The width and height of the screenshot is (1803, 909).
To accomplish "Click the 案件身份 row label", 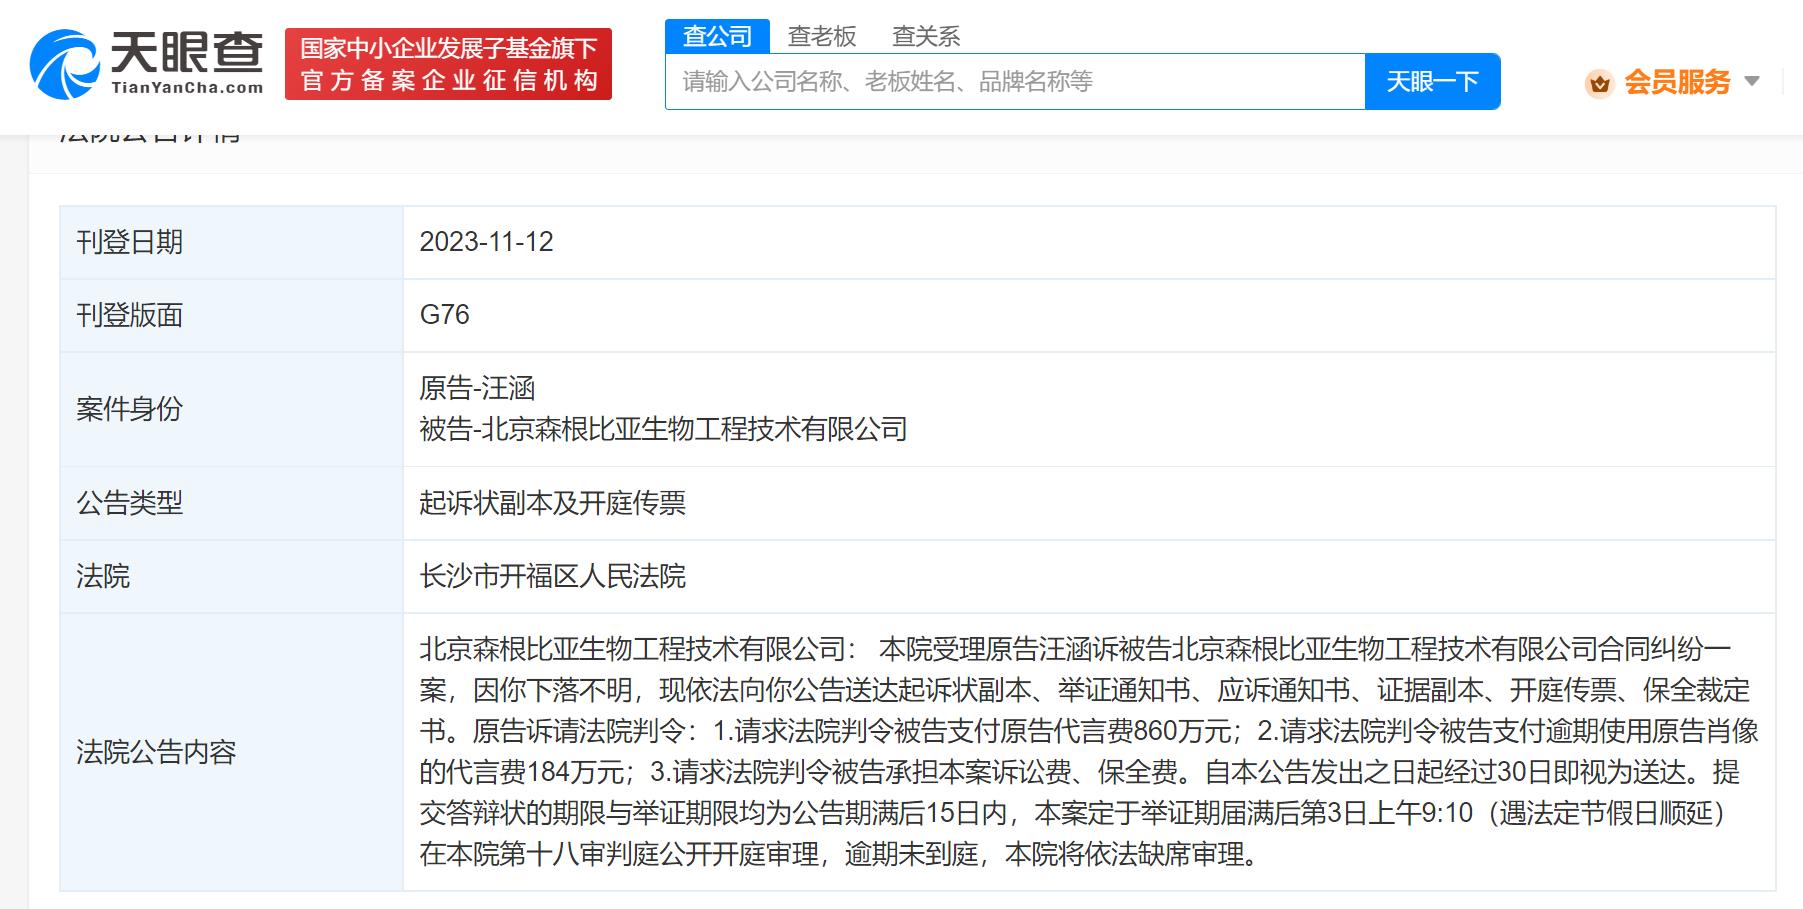I will pos(129,409).
